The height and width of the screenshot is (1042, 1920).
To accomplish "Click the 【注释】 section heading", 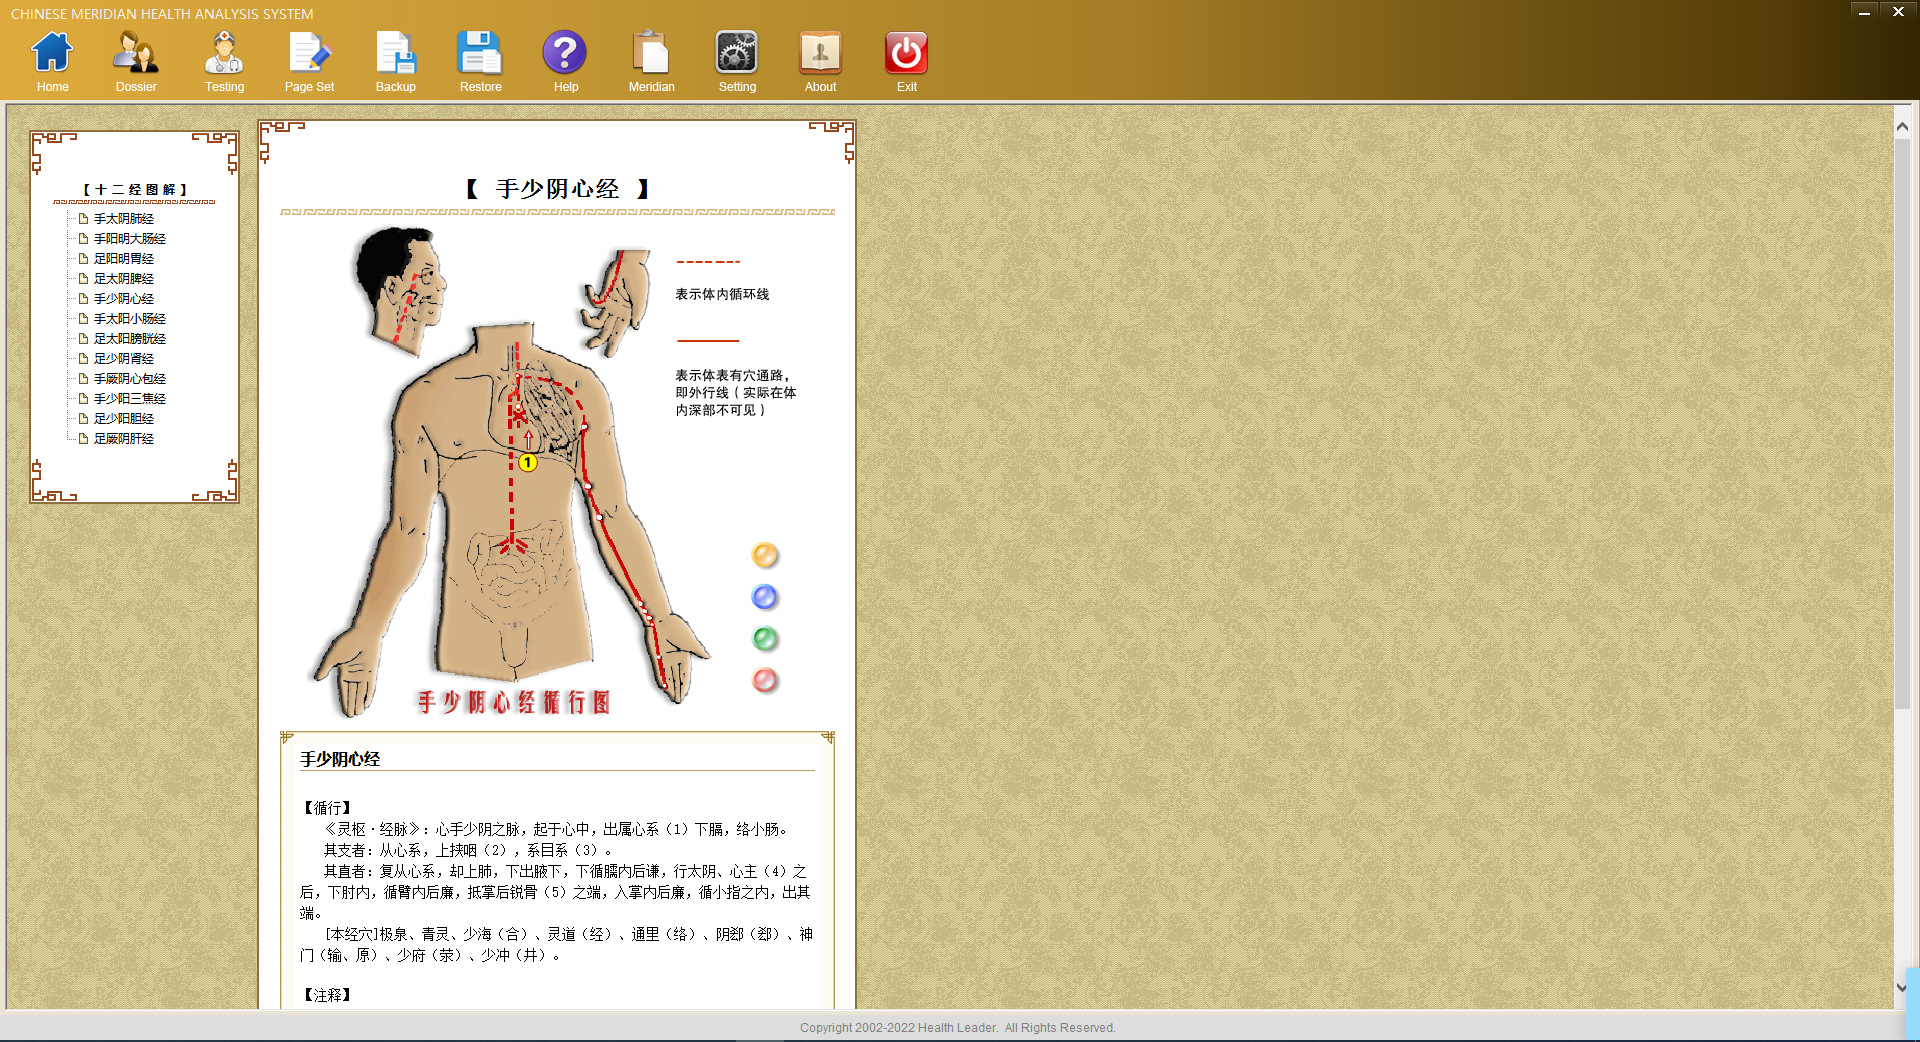I will click(327, 995).
